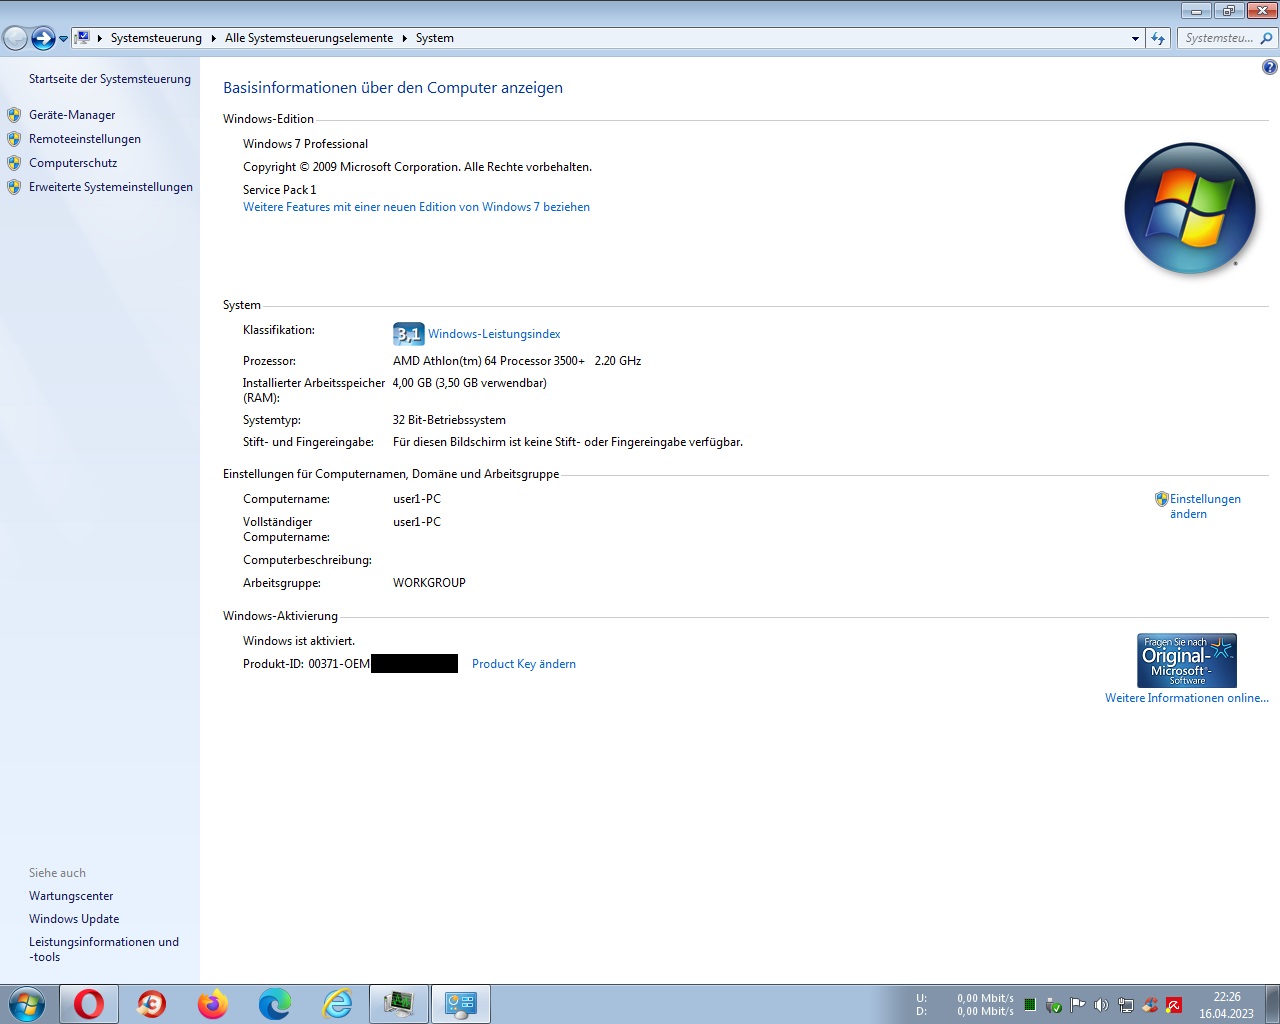Click the network connection tray icon
The height and width of the screenshot is (1024, 1280).
click(1126, 1005)
